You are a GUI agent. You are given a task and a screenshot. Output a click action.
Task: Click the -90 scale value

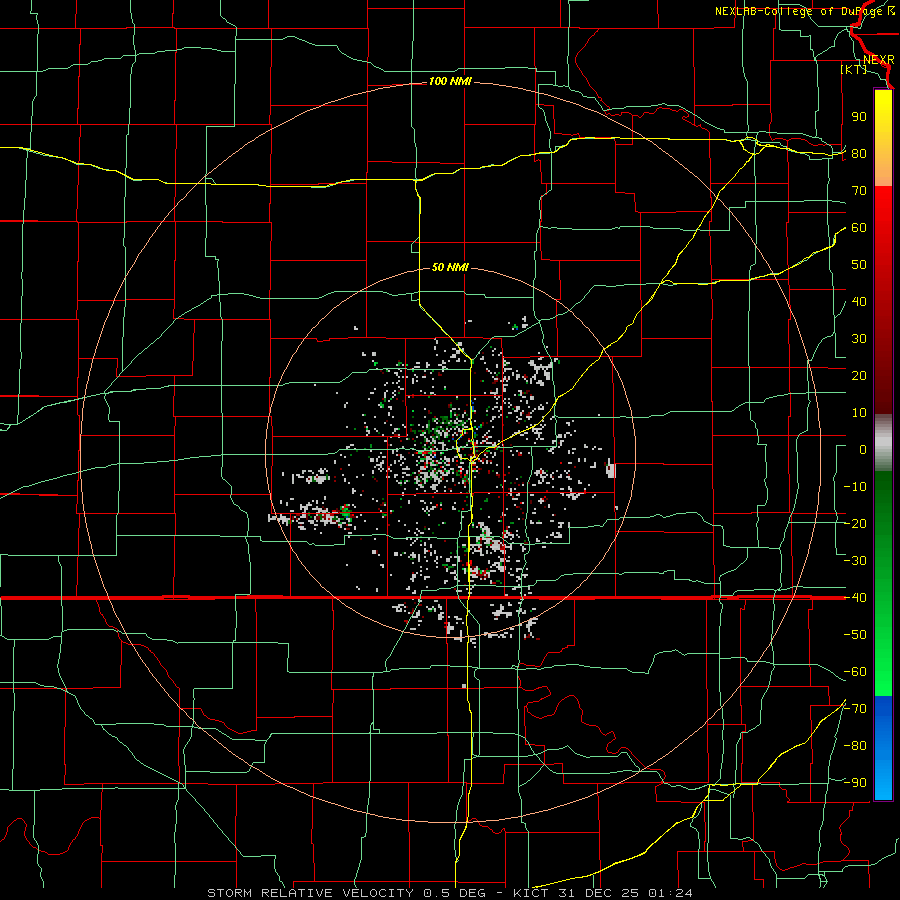click(x=855, y=783)
